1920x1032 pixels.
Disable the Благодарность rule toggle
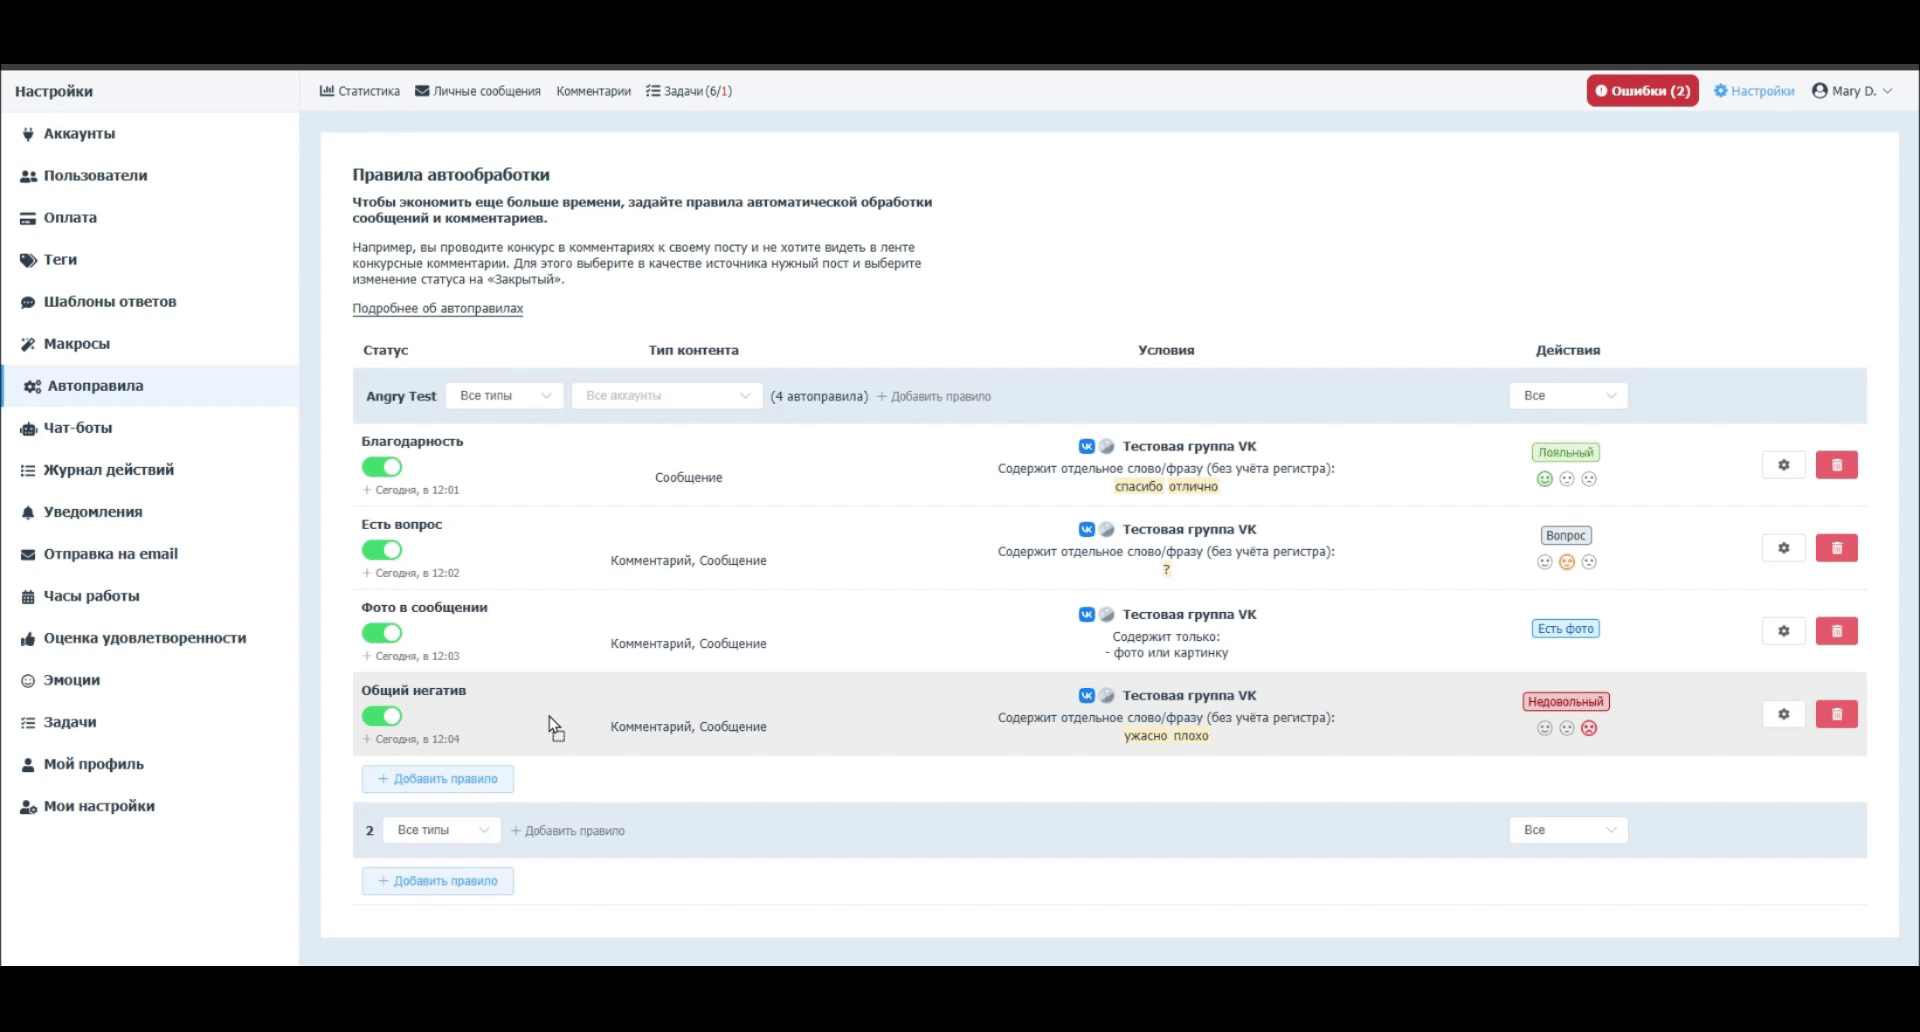[382, 467]
